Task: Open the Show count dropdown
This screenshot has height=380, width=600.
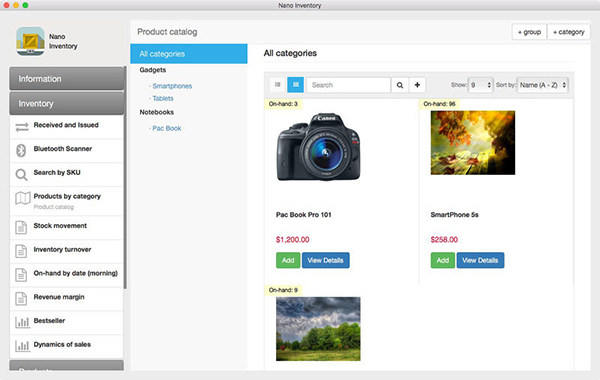Action: pos(481,85)
